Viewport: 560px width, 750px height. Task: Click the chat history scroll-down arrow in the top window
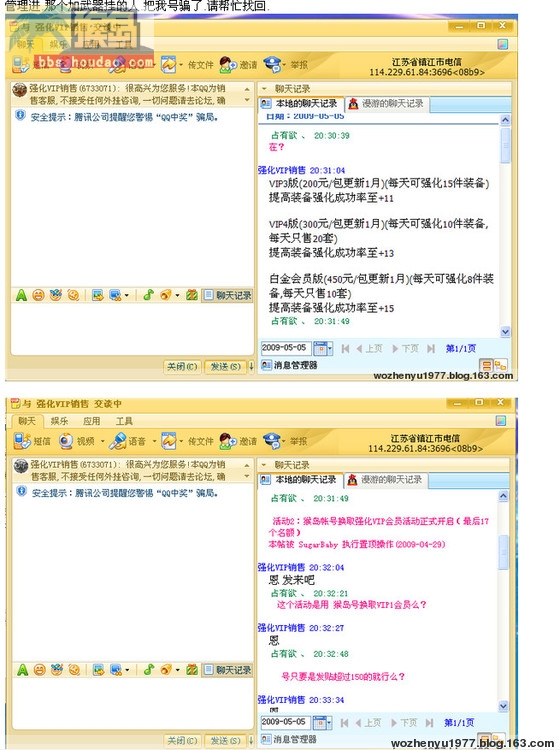[505, 331]
